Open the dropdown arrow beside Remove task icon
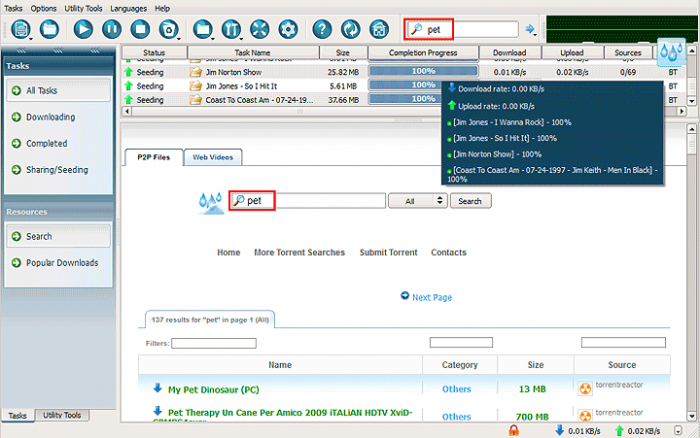 (x=179, y=39)
